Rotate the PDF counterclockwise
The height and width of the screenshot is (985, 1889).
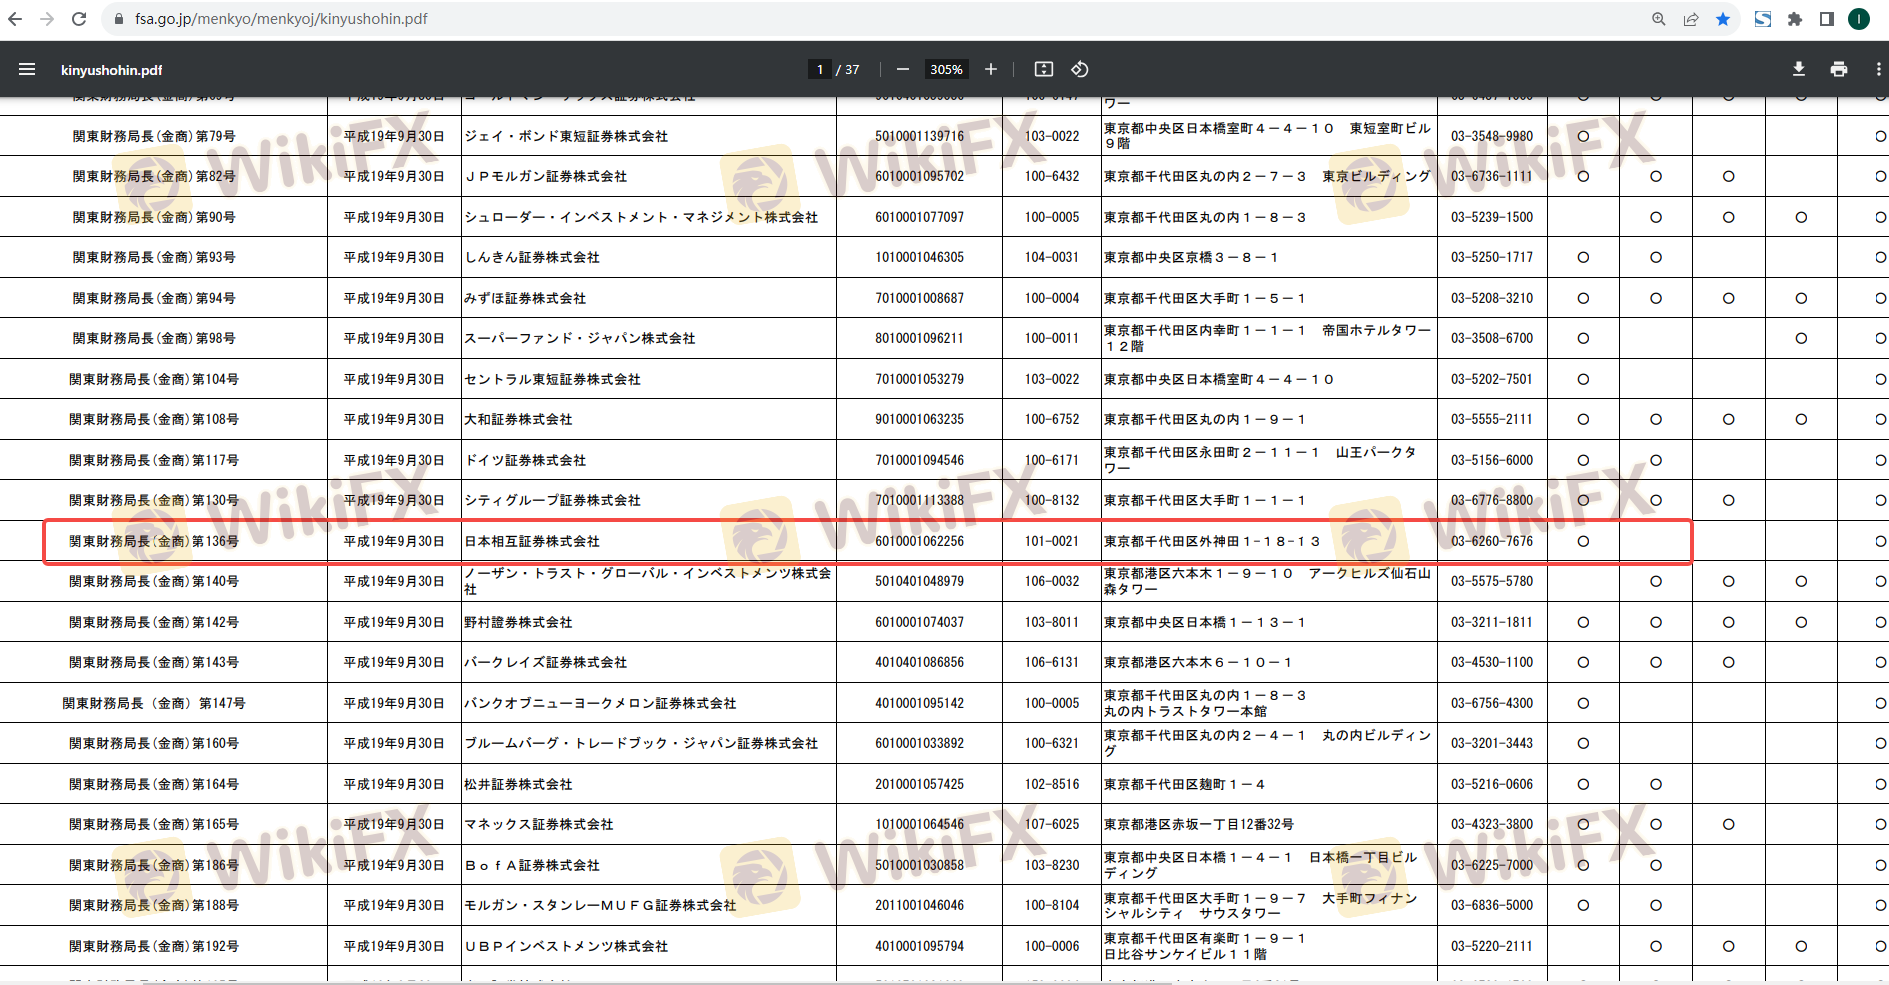(x=1080, y=69)
